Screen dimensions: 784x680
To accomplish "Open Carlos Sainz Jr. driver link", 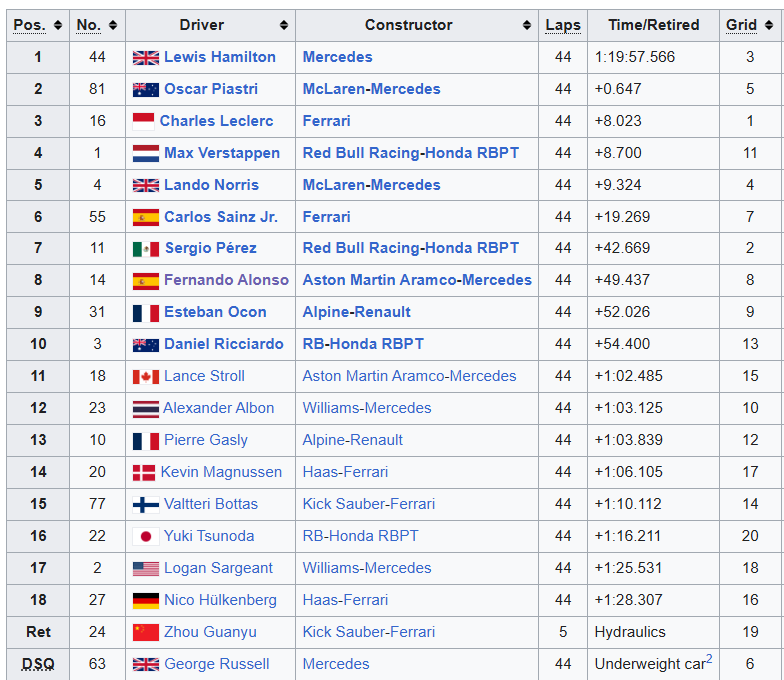I will 220,217.
